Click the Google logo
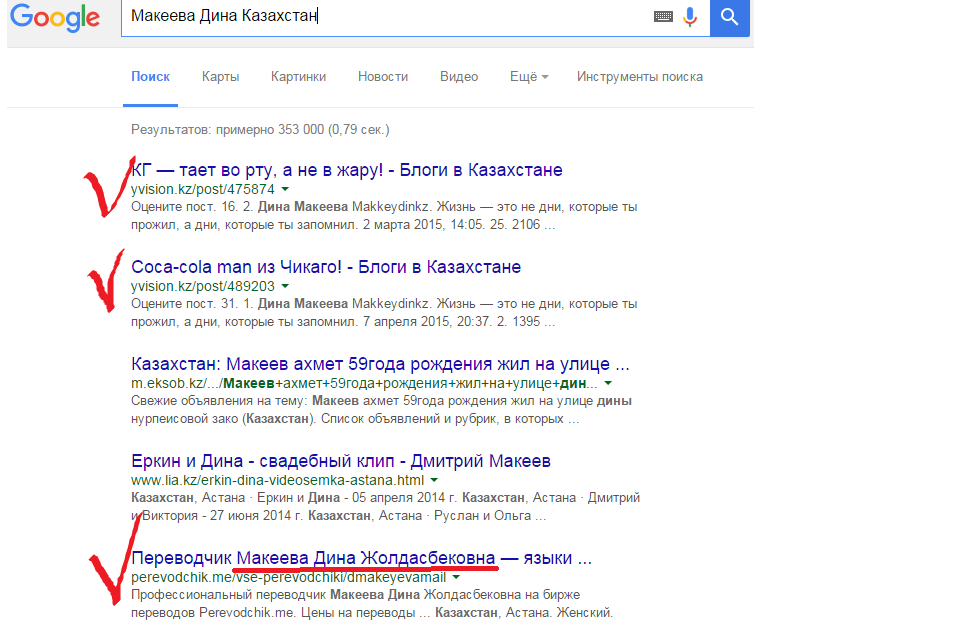Screen dimensions: 960x638 click(55, 17)
